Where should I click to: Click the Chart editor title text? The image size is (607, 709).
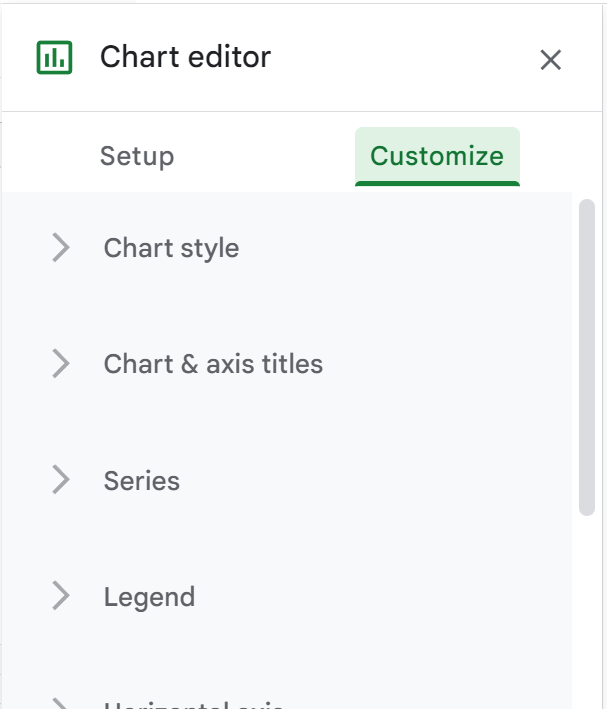pyautogui.click(x=185, y=57)
